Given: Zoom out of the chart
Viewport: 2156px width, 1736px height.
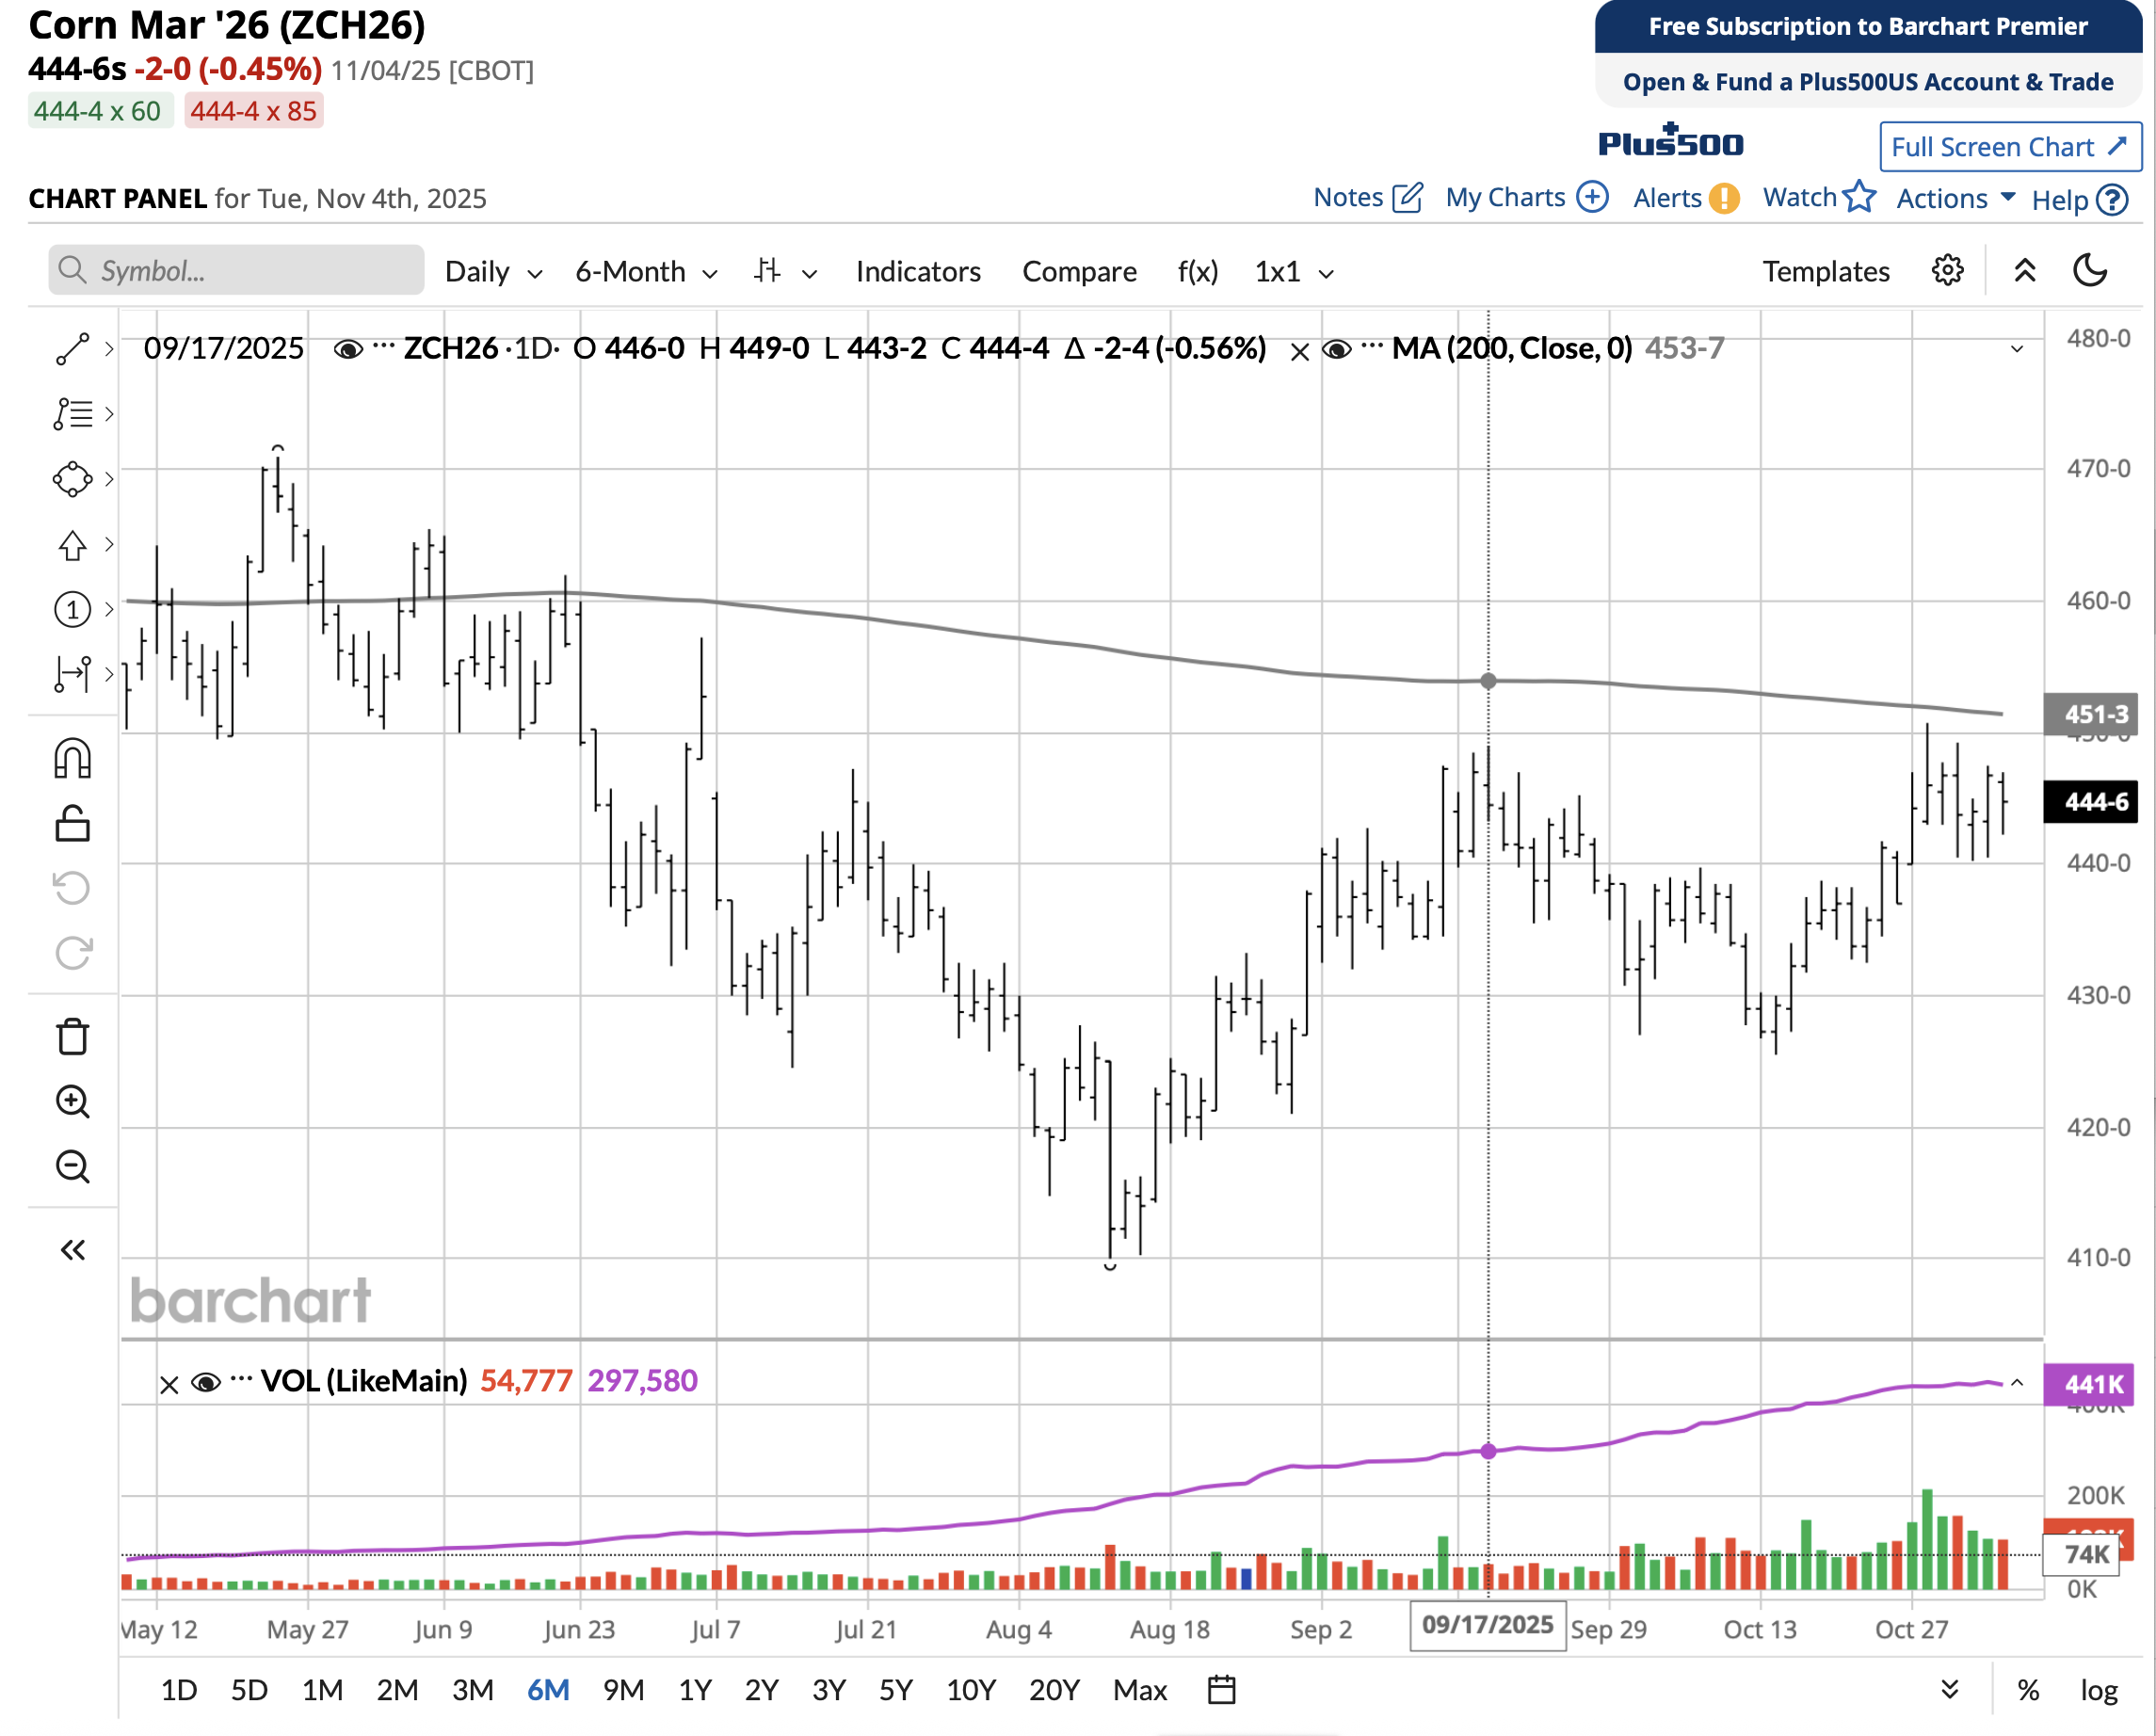Looking at the screenshot, I should click(x=72, y=1166).
